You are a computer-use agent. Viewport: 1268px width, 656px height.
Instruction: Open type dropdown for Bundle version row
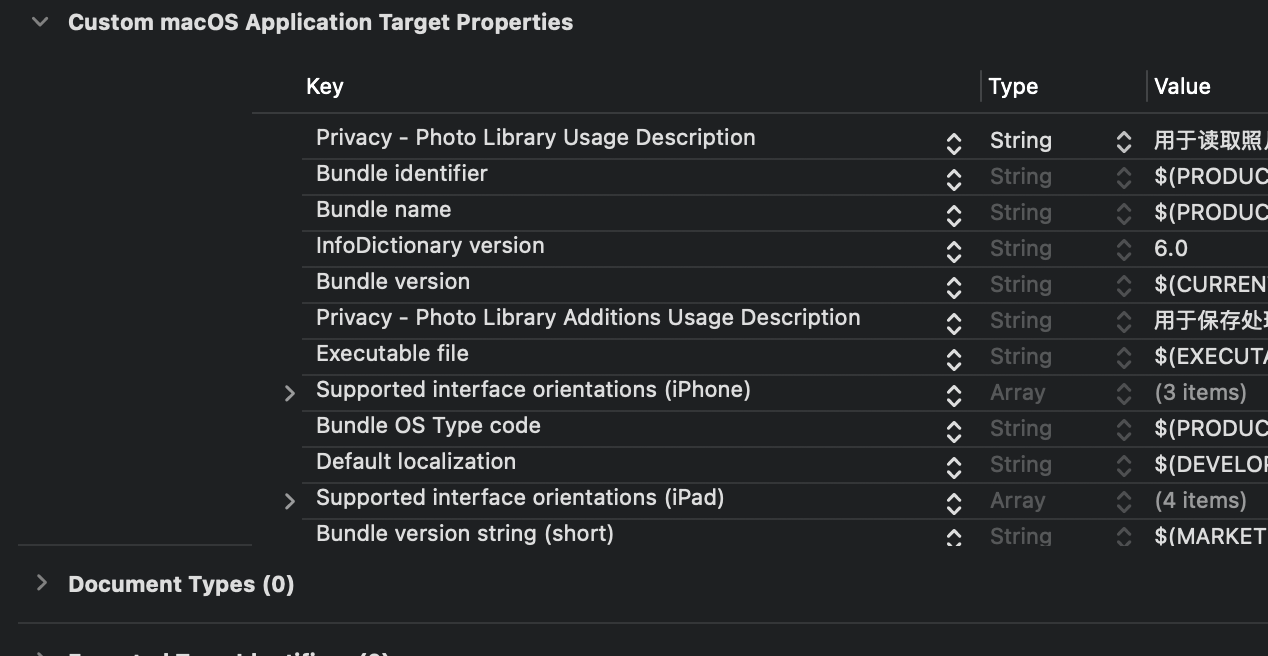(1124, 286)
